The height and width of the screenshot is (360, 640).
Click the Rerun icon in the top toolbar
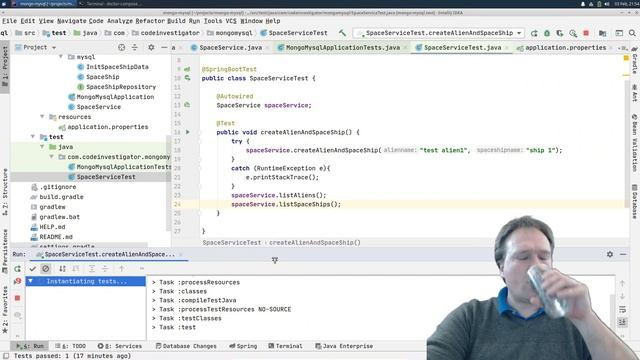pyautogui.click(x=534, y=33)
